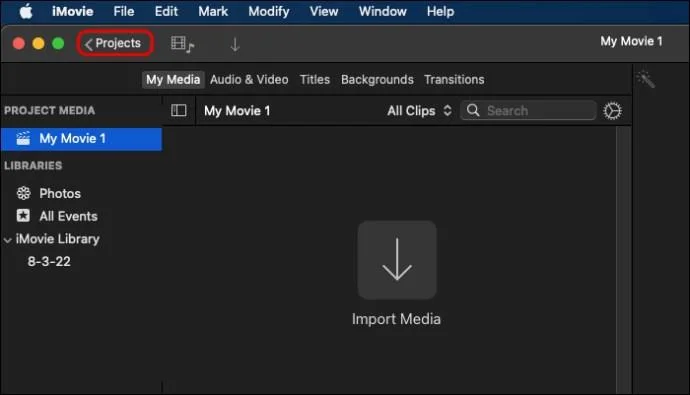Click the import down-arrow toolbar icon

point(235,44)
